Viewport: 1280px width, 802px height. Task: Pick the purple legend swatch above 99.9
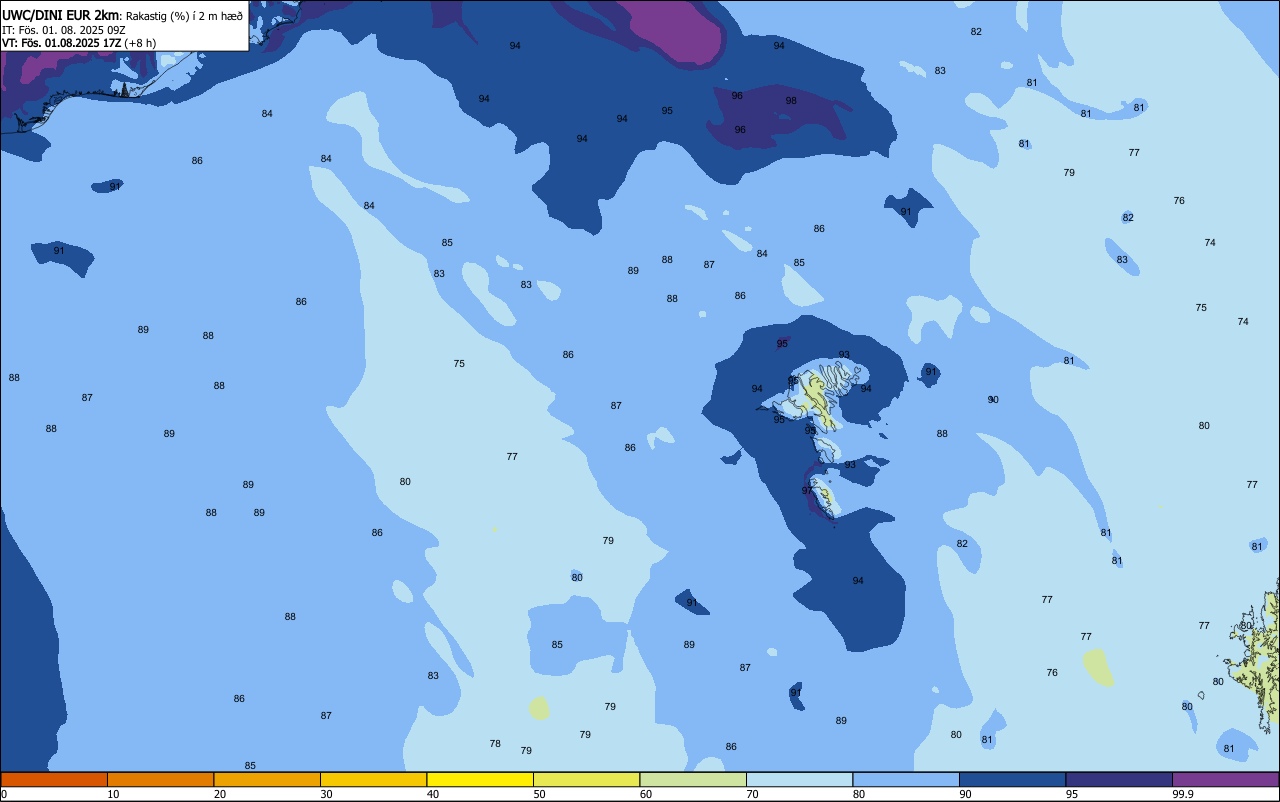(x=1225, y=779)
